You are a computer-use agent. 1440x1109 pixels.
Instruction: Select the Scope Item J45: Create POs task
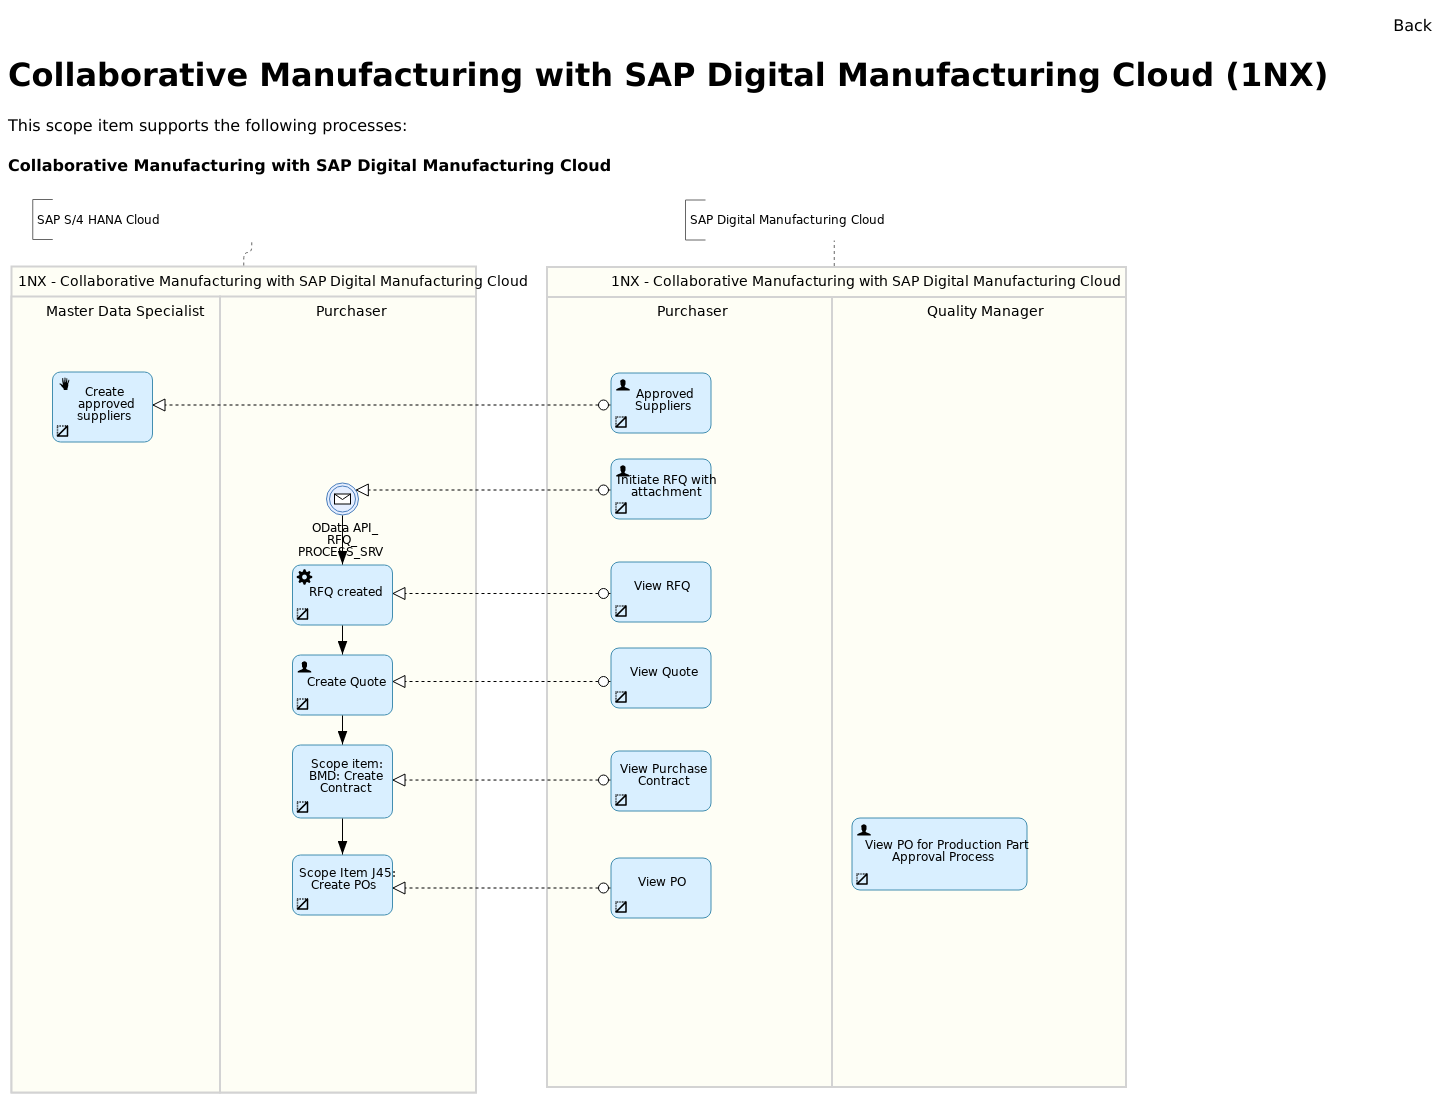(342, 884)
